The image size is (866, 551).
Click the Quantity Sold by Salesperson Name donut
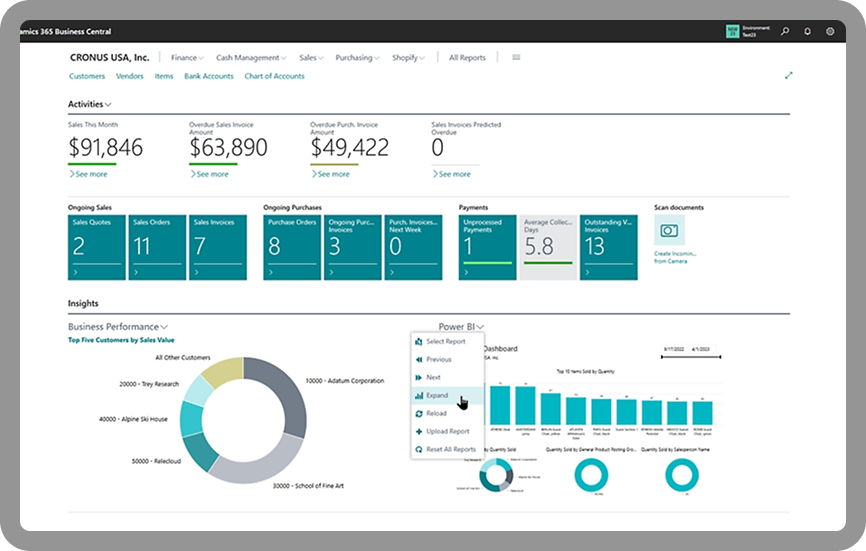coord(682,475)
